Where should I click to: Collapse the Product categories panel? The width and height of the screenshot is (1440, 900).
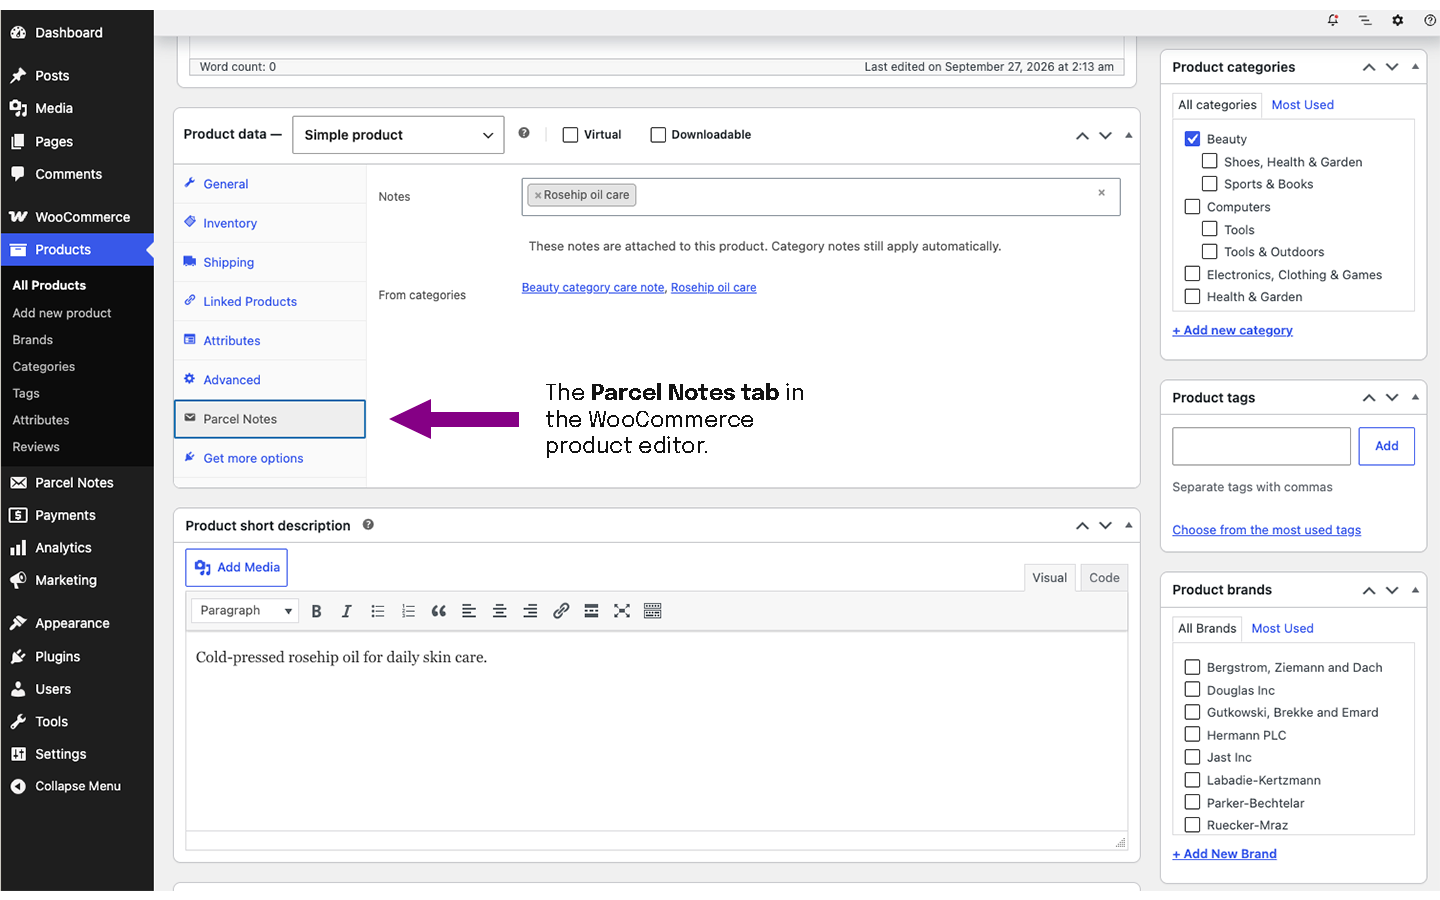pyautogui.click(x=1415, y=67)
